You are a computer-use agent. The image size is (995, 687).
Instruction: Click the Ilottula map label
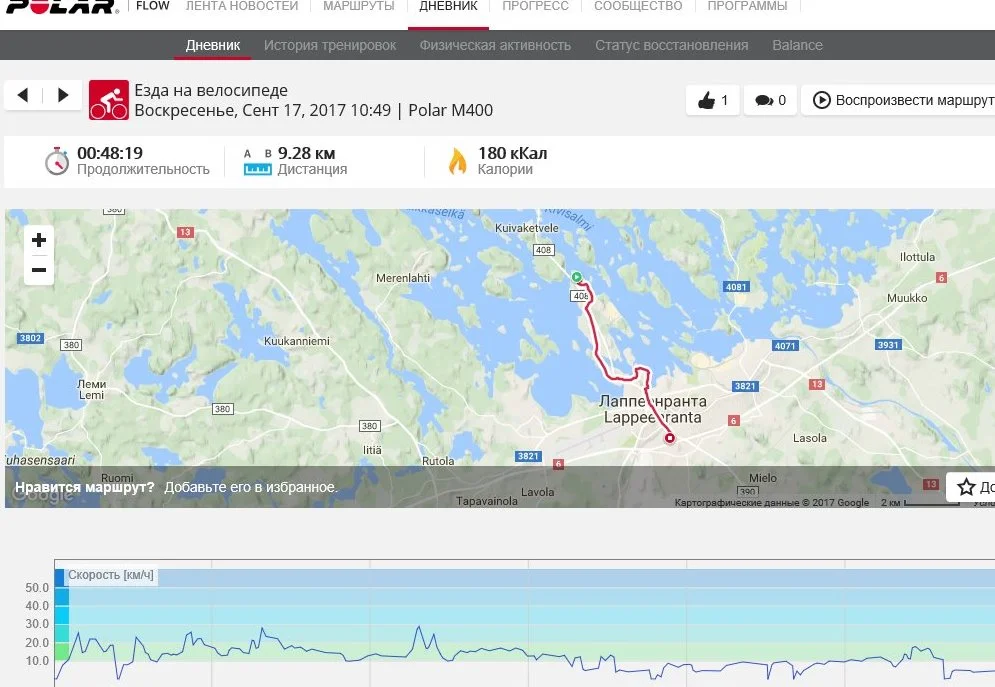point(917,257)
